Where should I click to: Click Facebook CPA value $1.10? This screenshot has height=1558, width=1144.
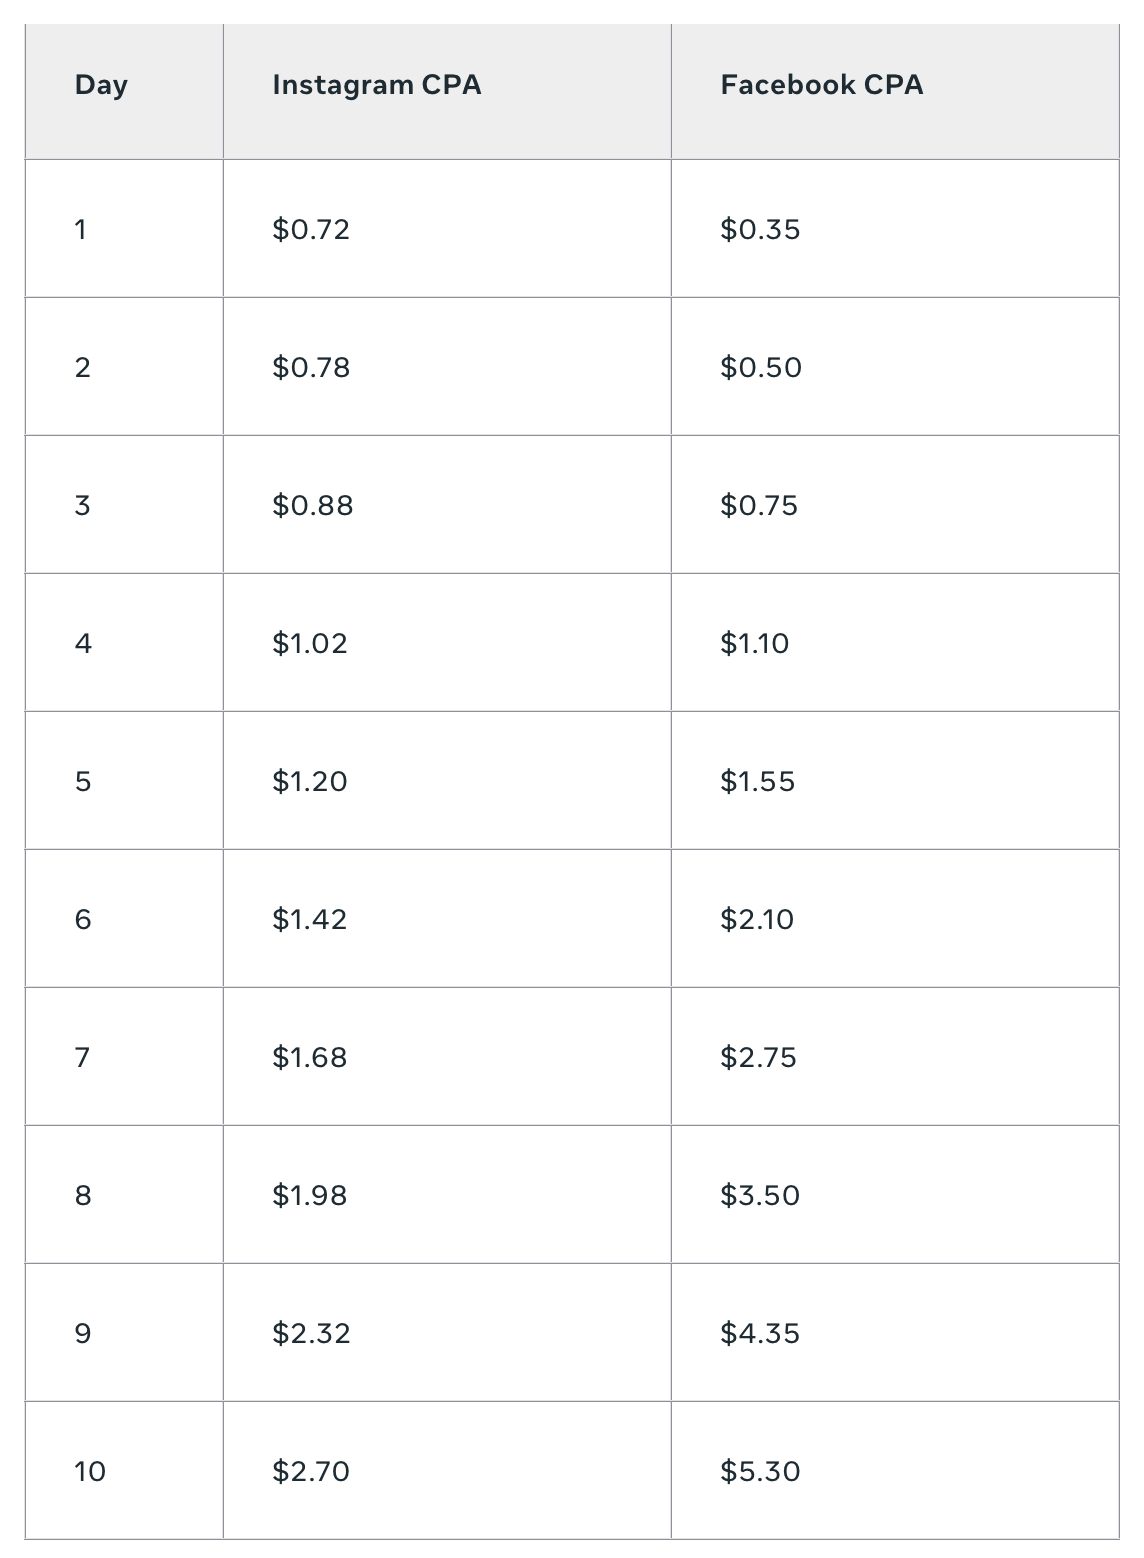(755, 644)
